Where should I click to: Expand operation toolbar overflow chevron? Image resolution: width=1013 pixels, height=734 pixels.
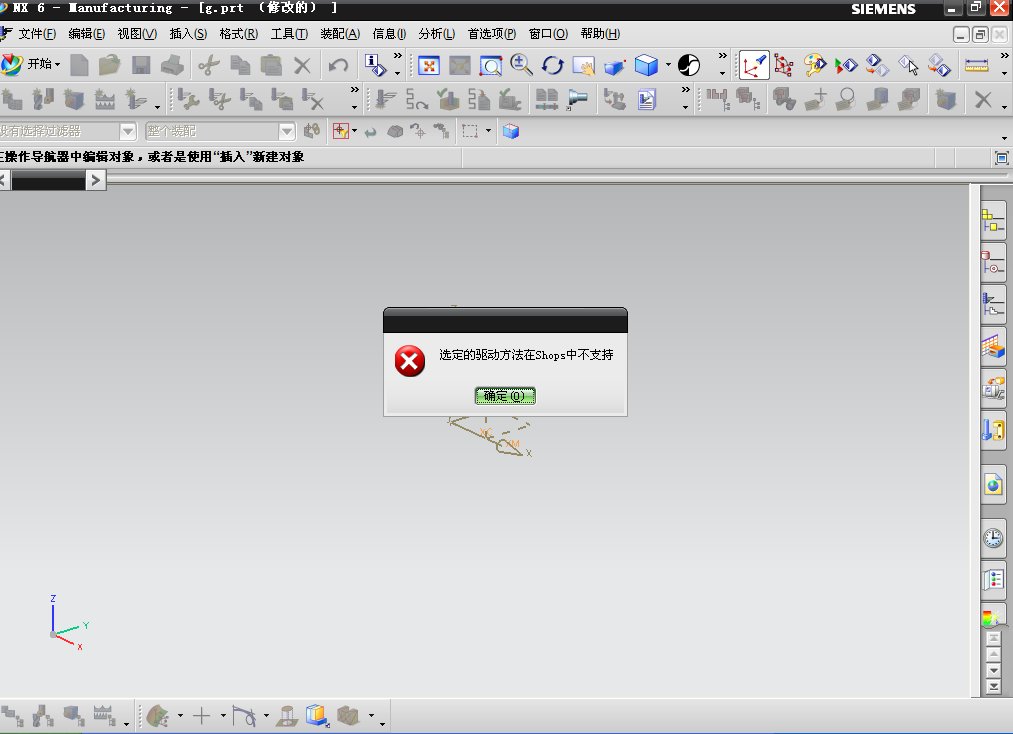pos(685,90)
